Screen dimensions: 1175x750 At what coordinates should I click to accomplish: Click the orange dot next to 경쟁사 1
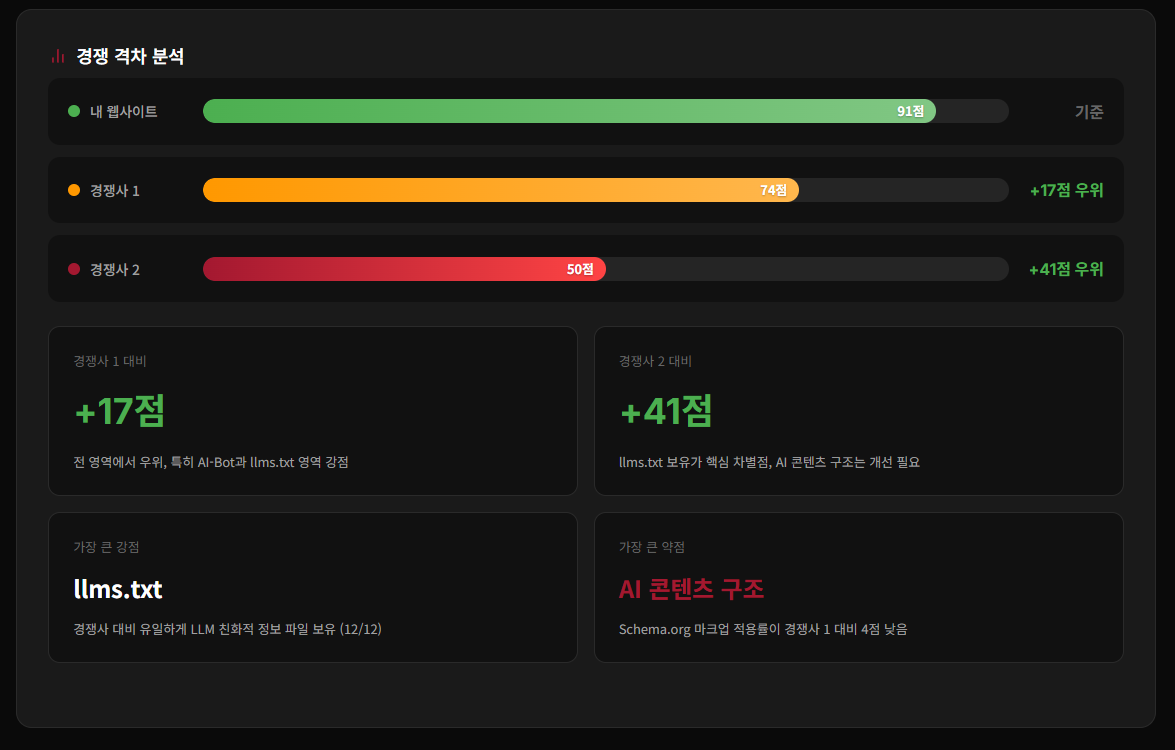click(74, 190)
